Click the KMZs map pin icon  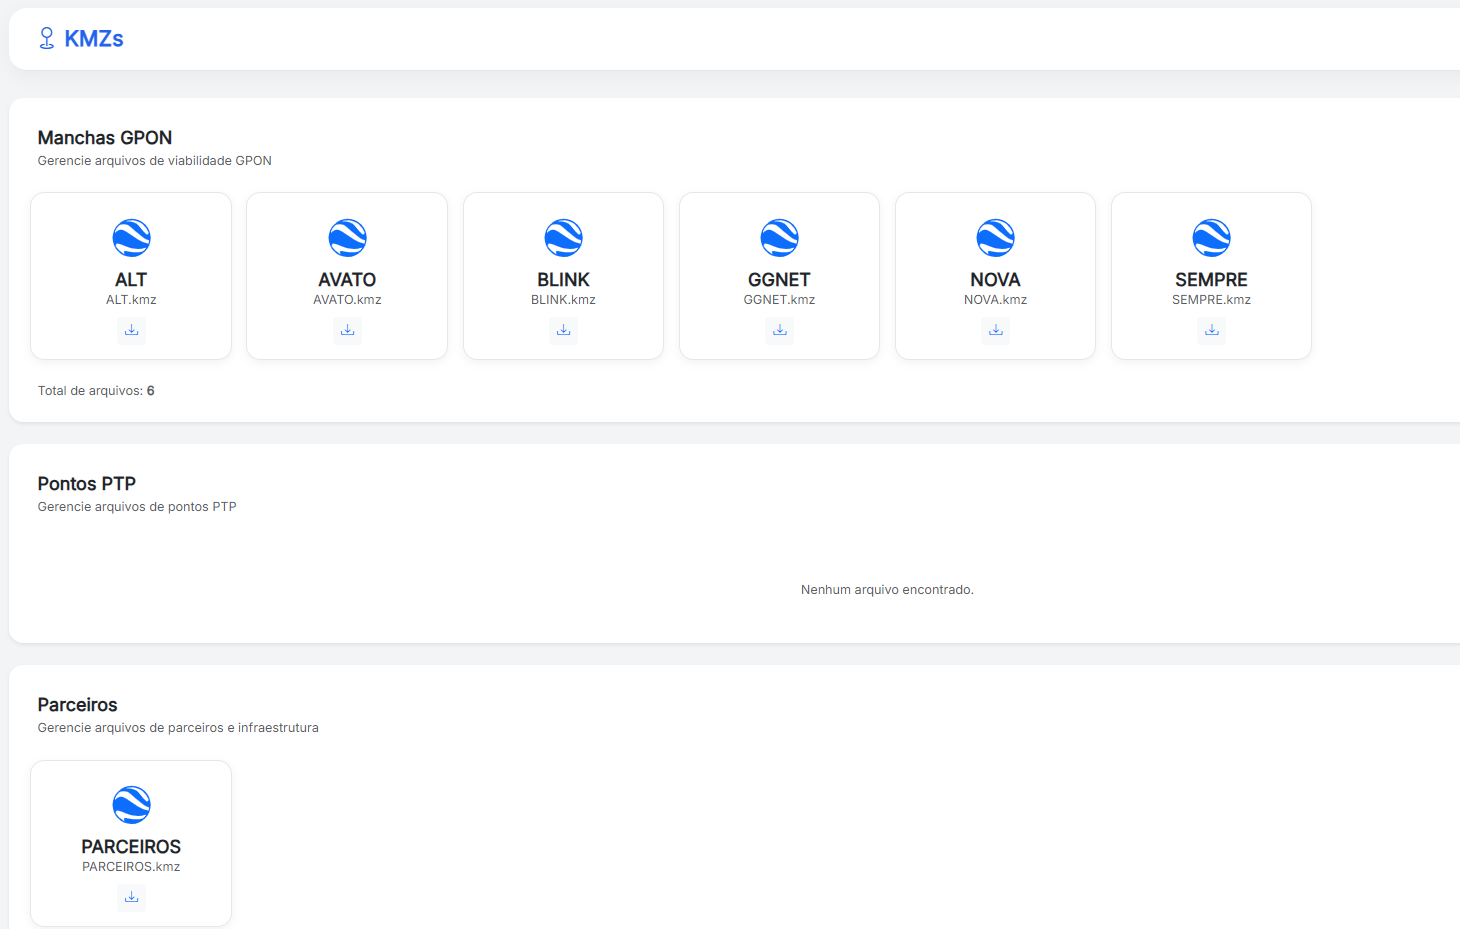point(46,39)
